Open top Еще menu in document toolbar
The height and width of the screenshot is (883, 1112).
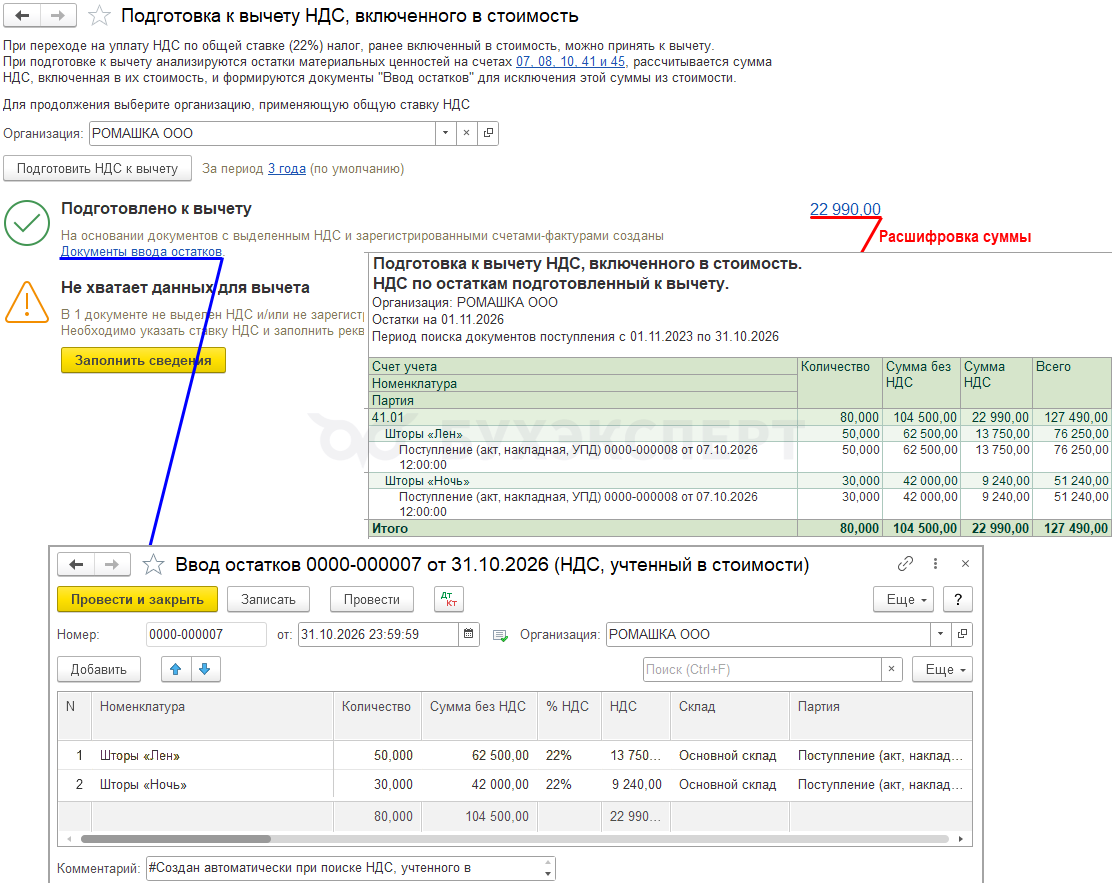pos(904,599)
